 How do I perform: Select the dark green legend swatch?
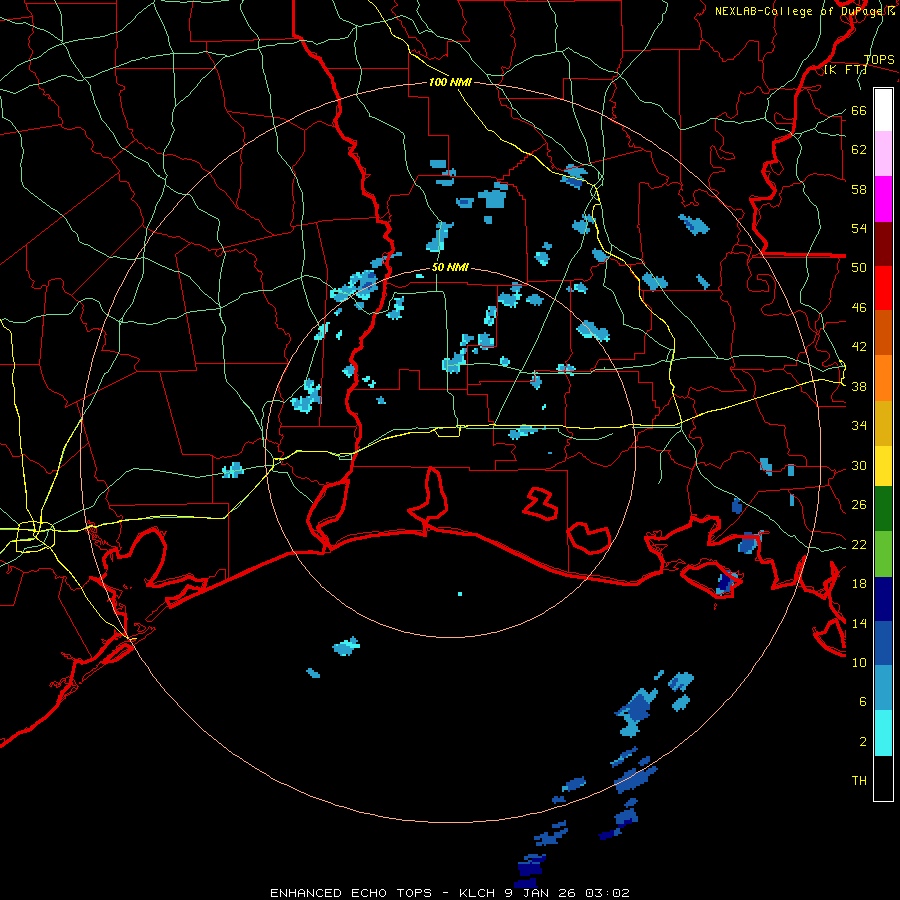point(883,509)
